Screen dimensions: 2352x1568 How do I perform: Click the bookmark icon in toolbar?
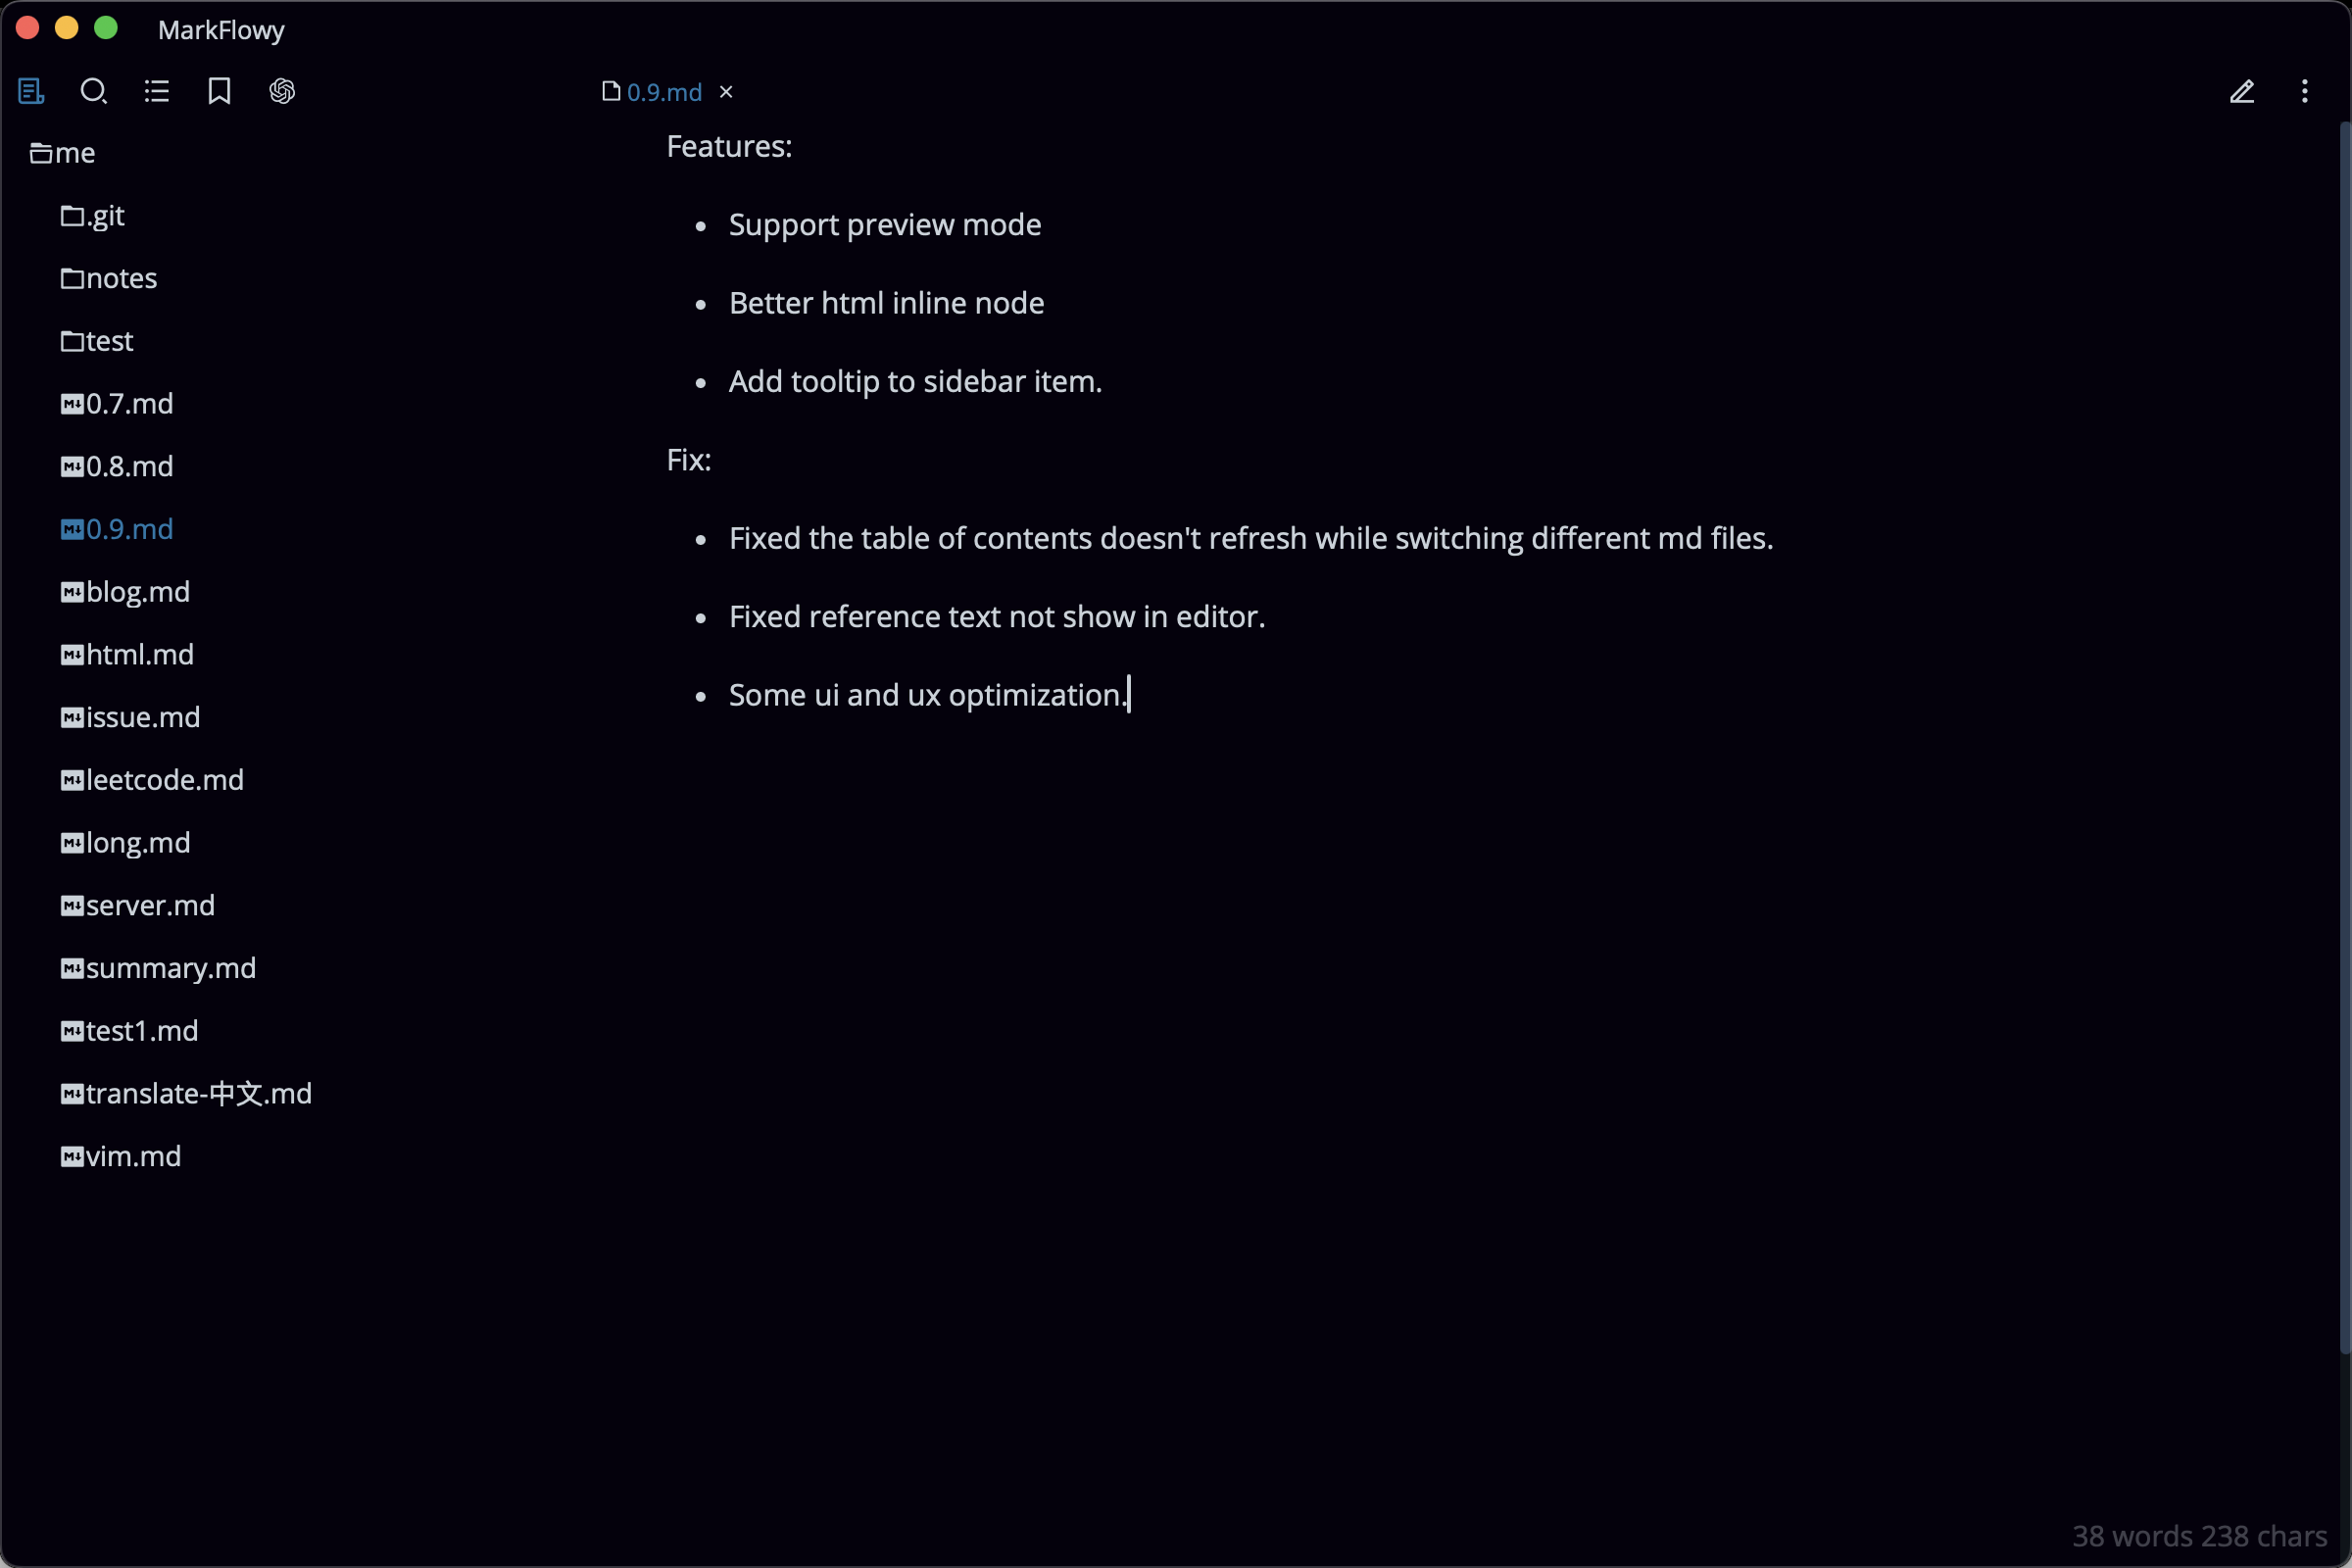pyautogui.click(x=219, y=91)
